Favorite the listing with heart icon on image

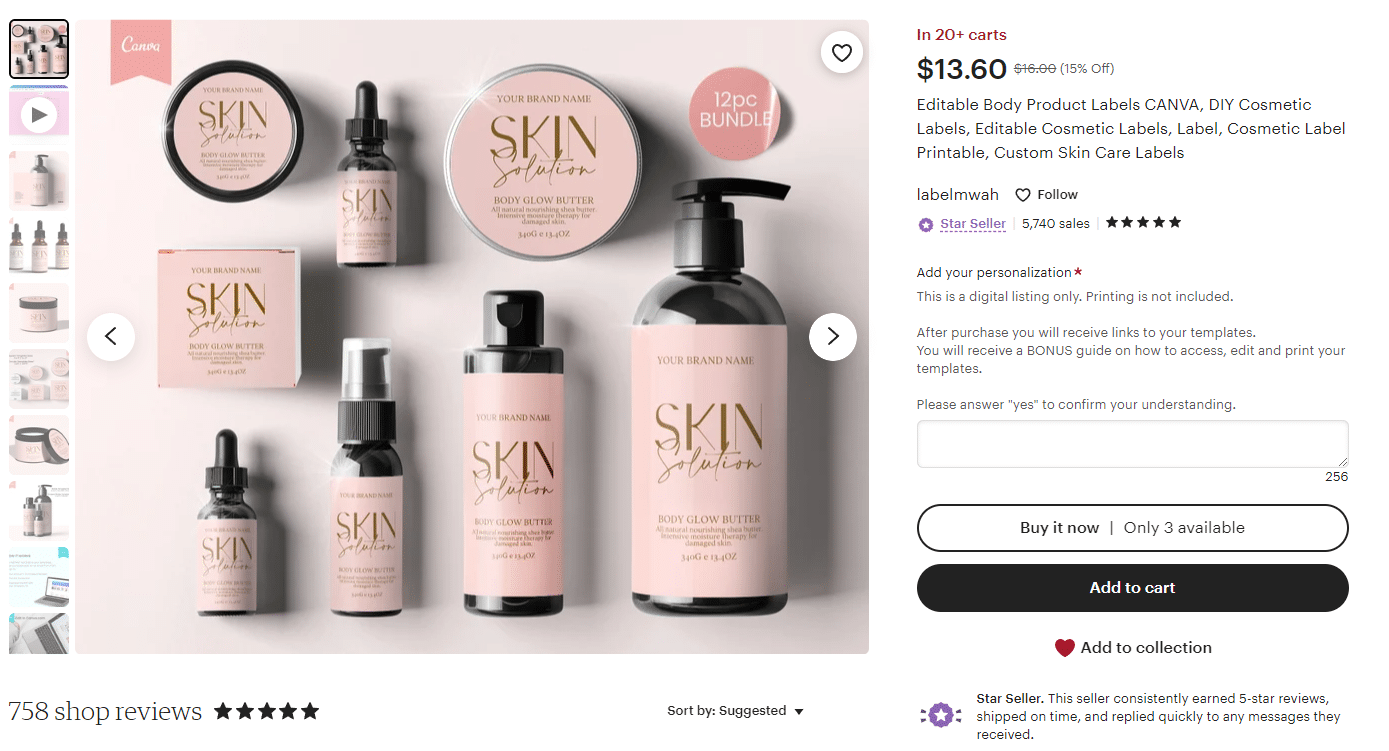pos(842,53)
